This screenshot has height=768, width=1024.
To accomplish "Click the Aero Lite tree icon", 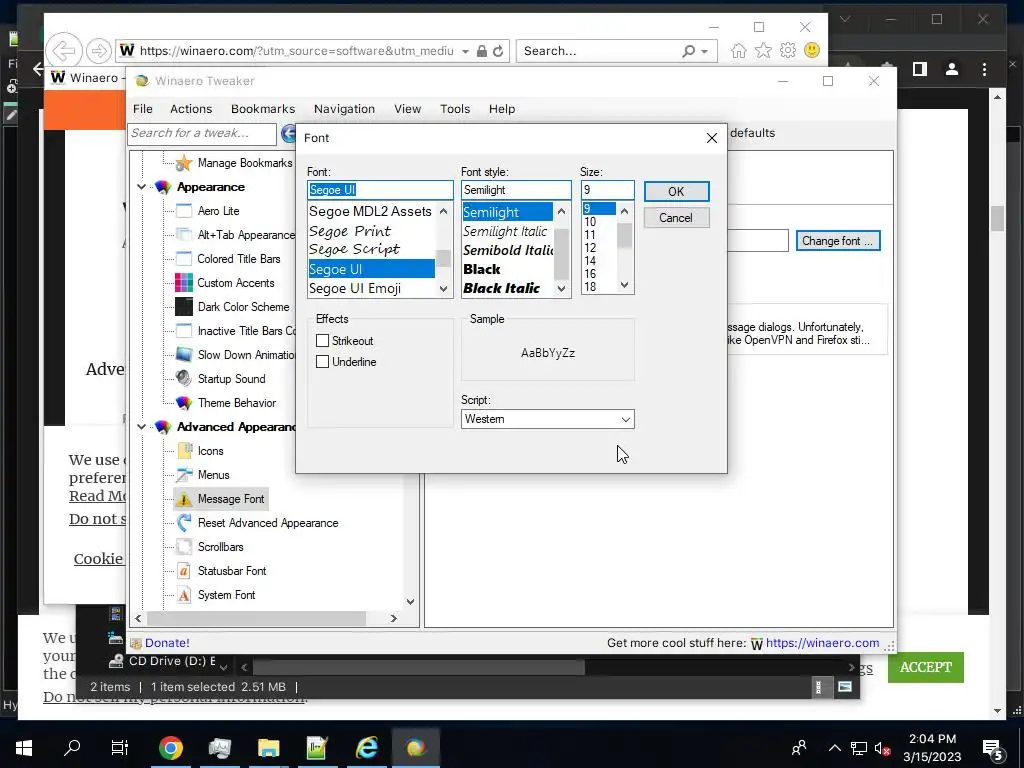I will coord(184,211).
